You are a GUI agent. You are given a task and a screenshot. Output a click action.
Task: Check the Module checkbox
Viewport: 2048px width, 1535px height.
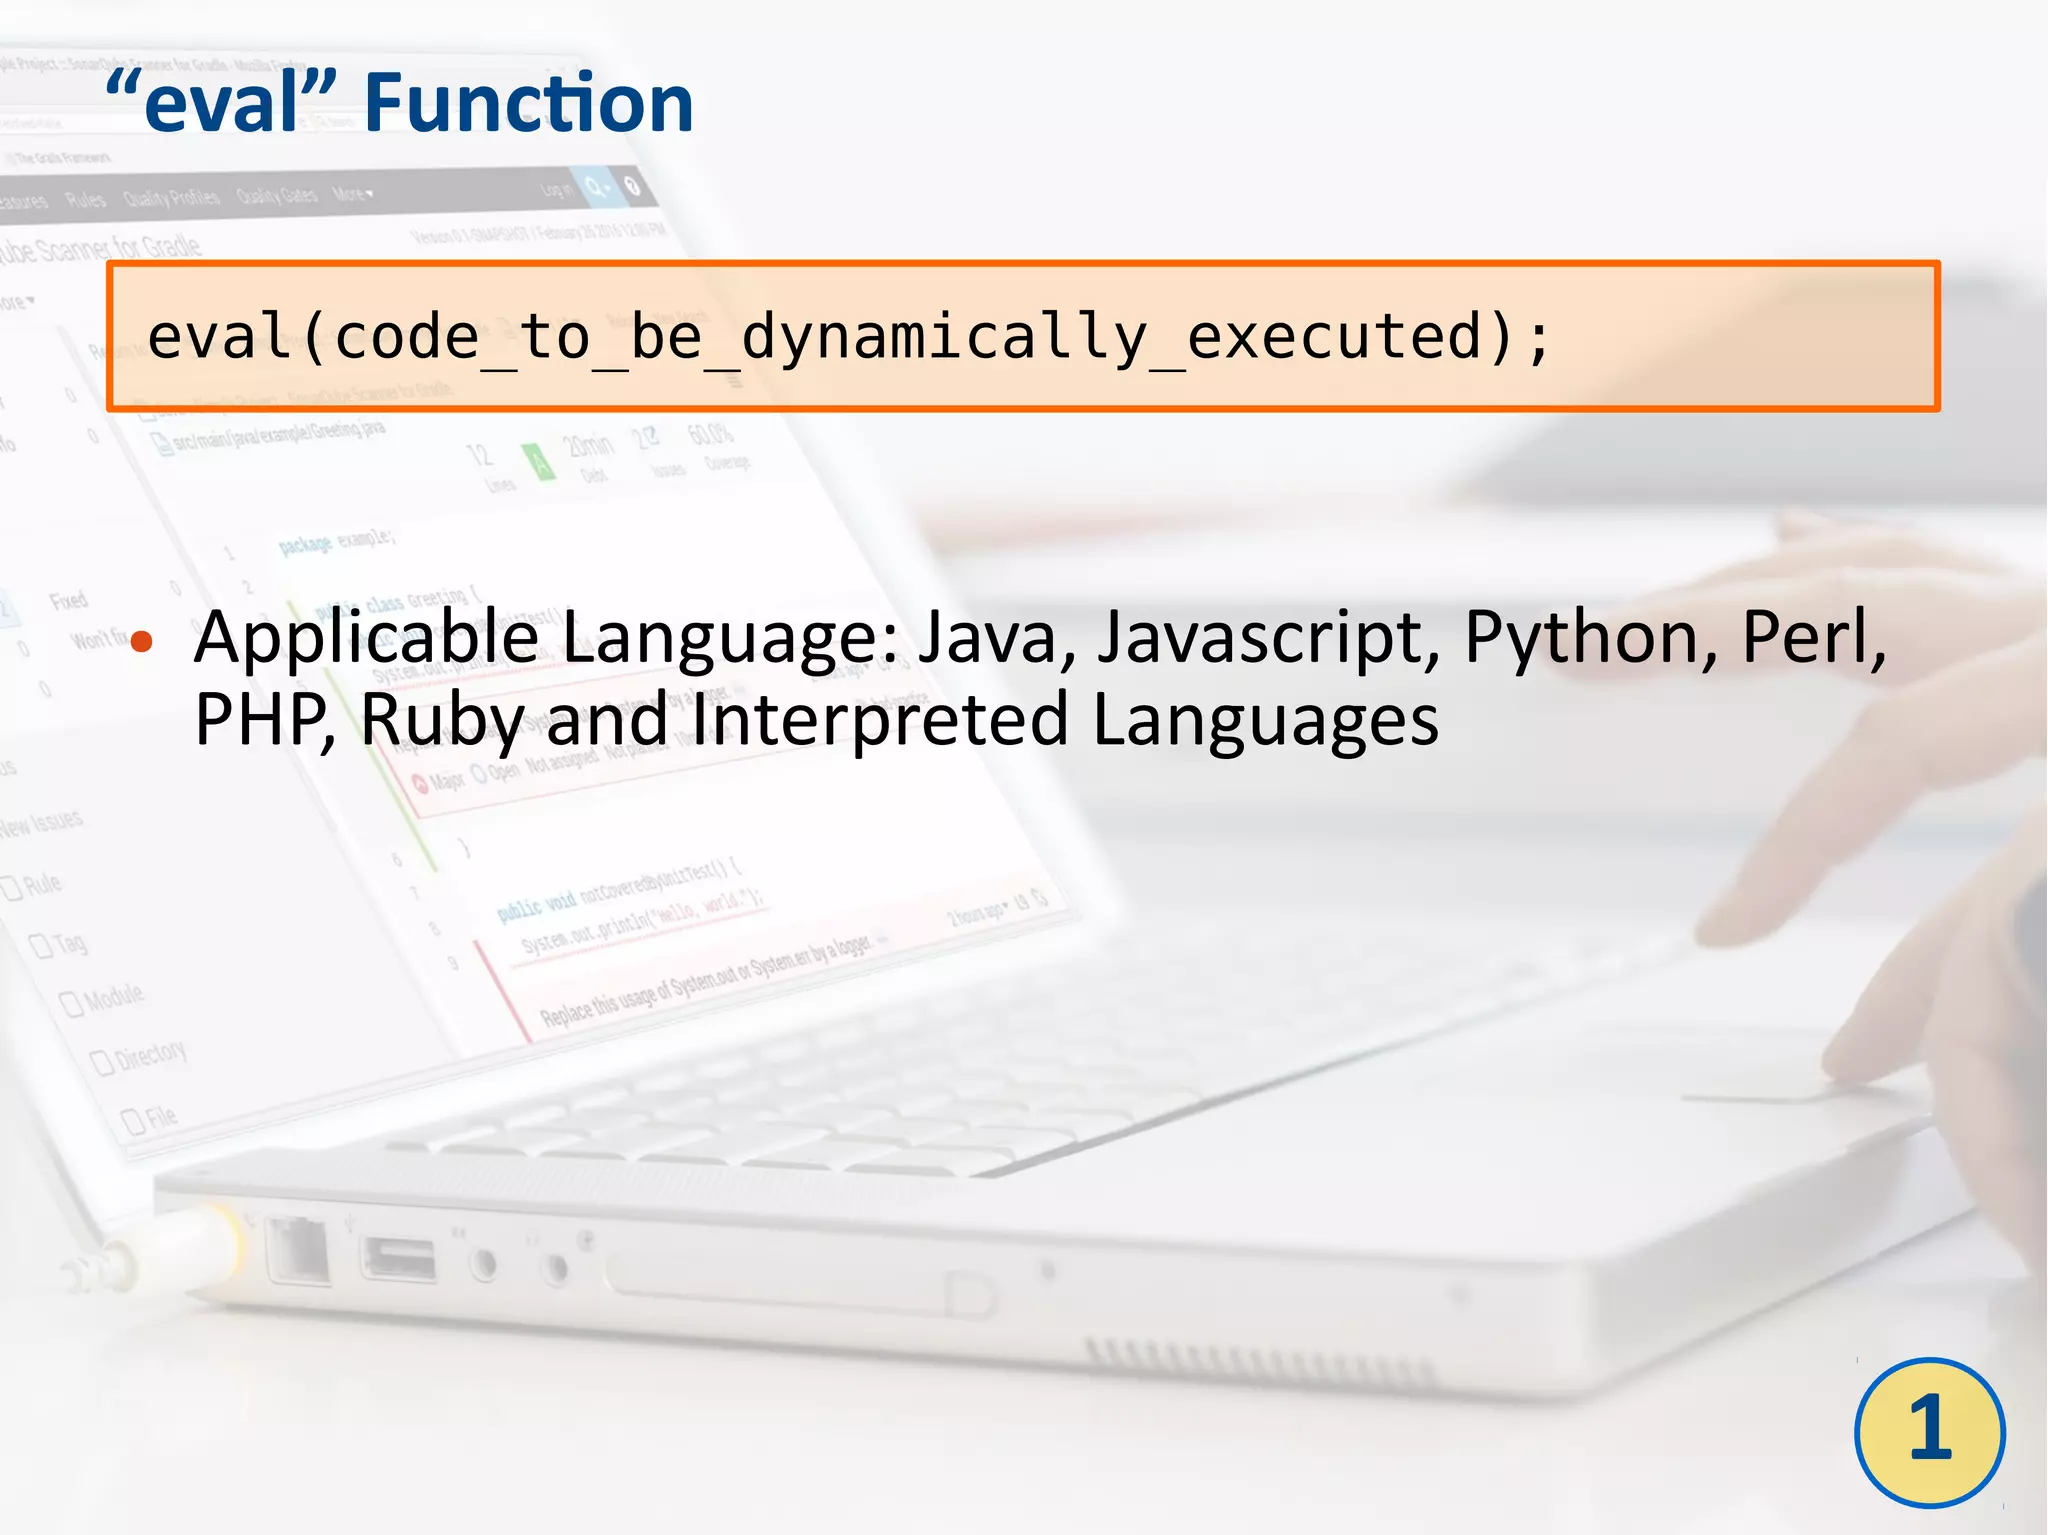70,1003
